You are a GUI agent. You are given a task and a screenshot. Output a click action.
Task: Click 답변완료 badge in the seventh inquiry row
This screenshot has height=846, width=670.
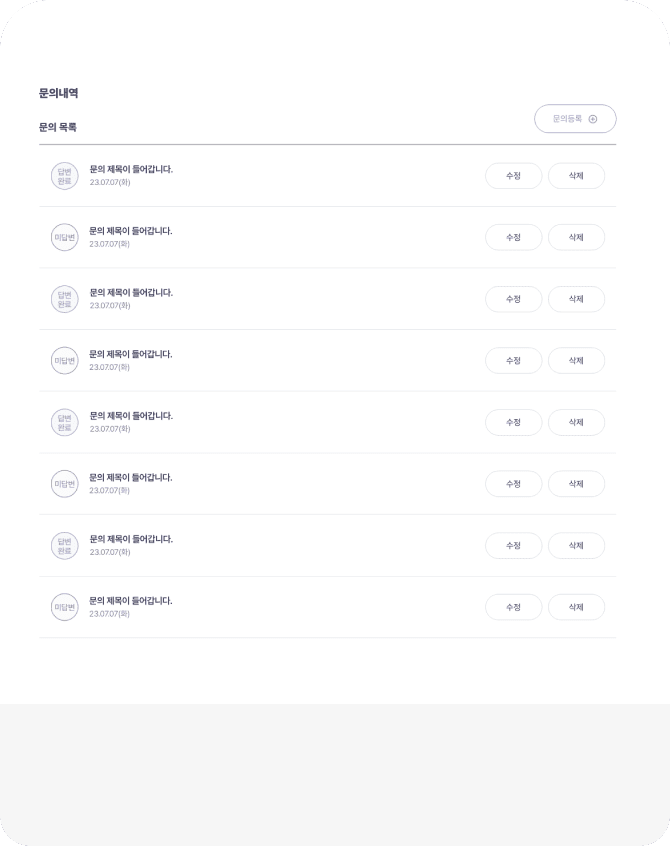coord(64,546)
